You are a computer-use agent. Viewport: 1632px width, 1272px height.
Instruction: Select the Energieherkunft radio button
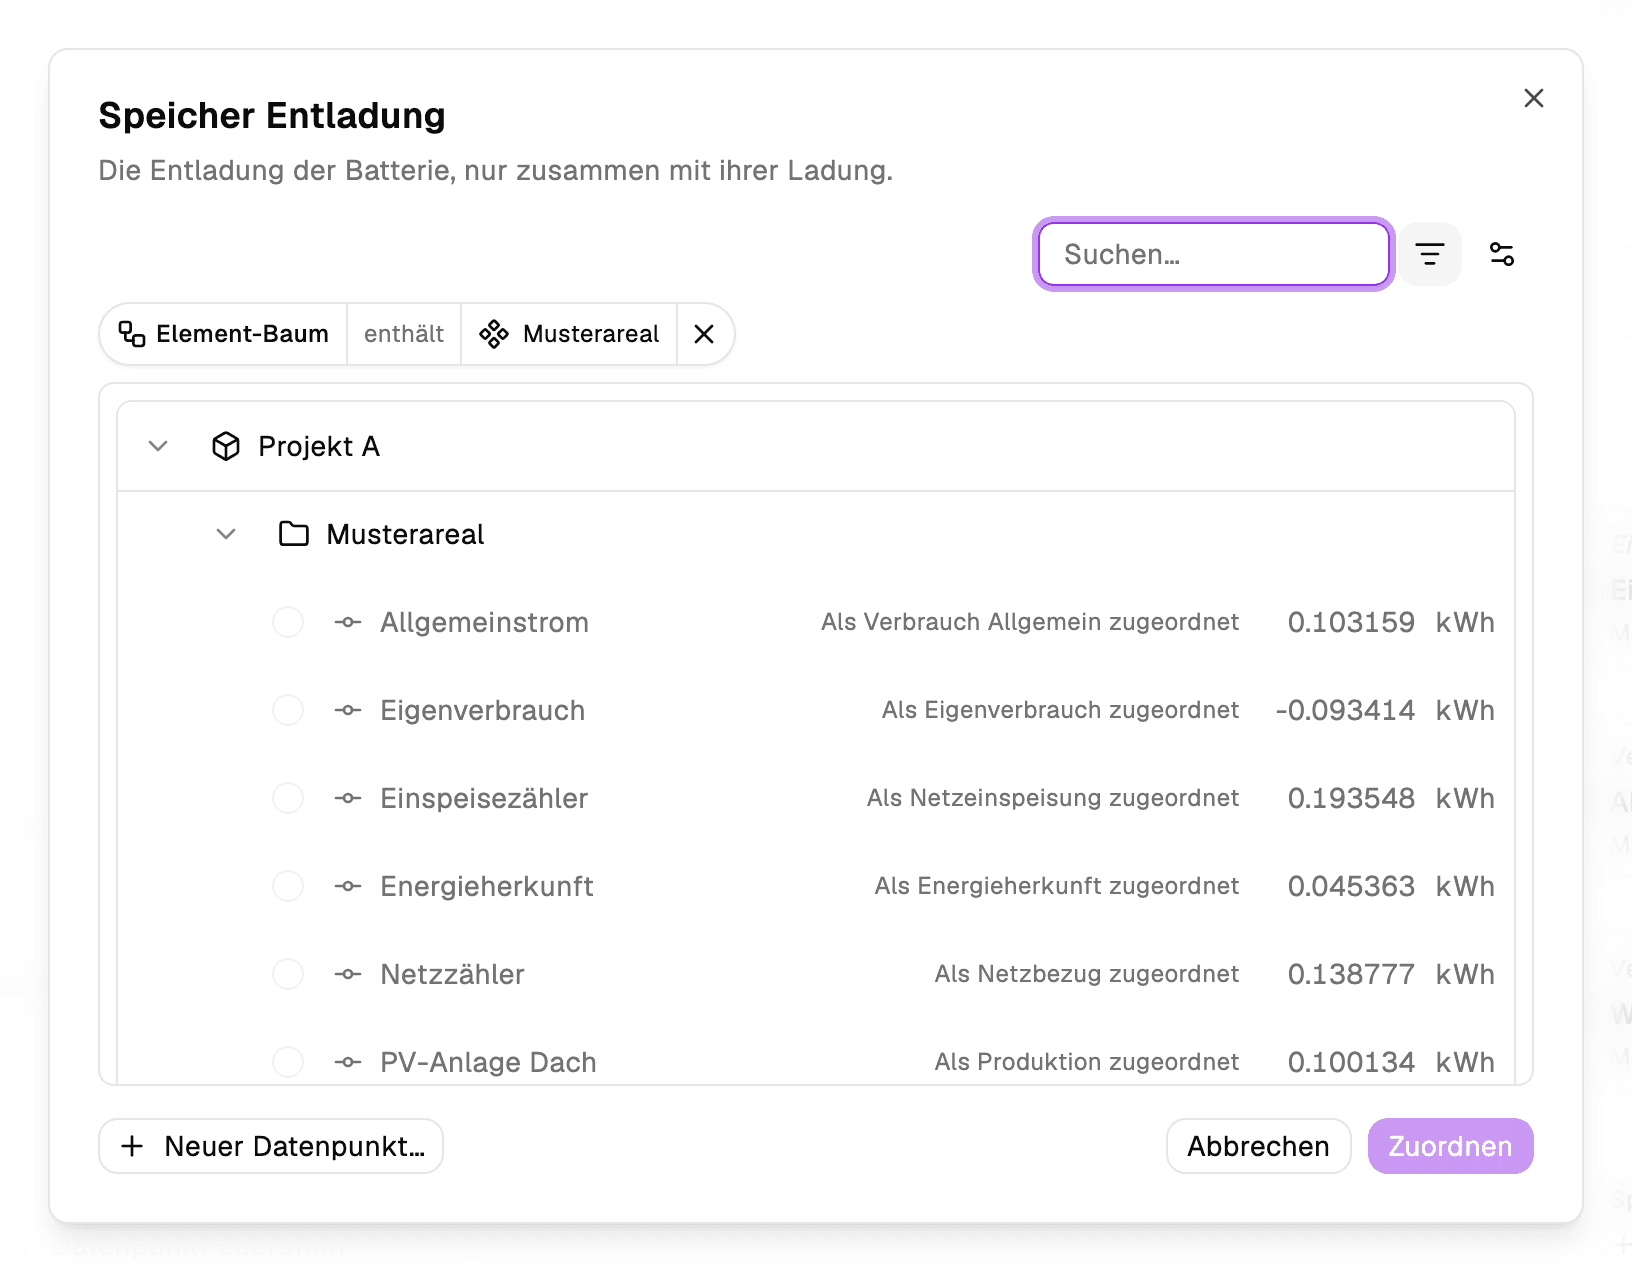(x=288, y=886)
